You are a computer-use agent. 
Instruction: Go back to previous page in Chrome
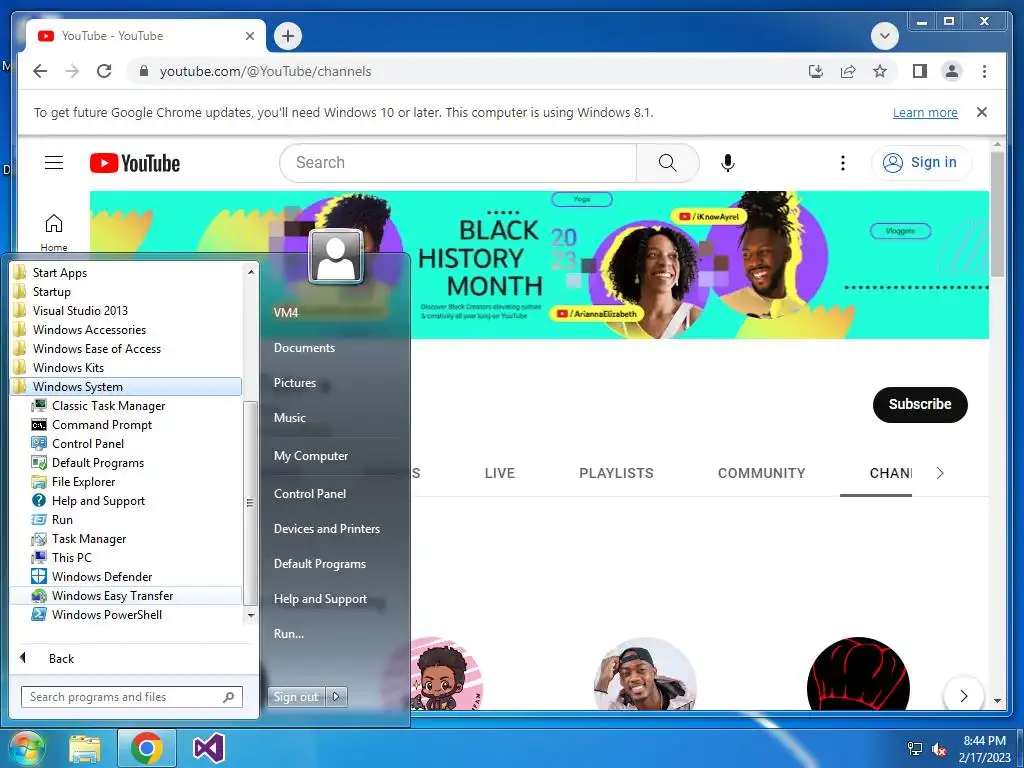tap(40, 71)
